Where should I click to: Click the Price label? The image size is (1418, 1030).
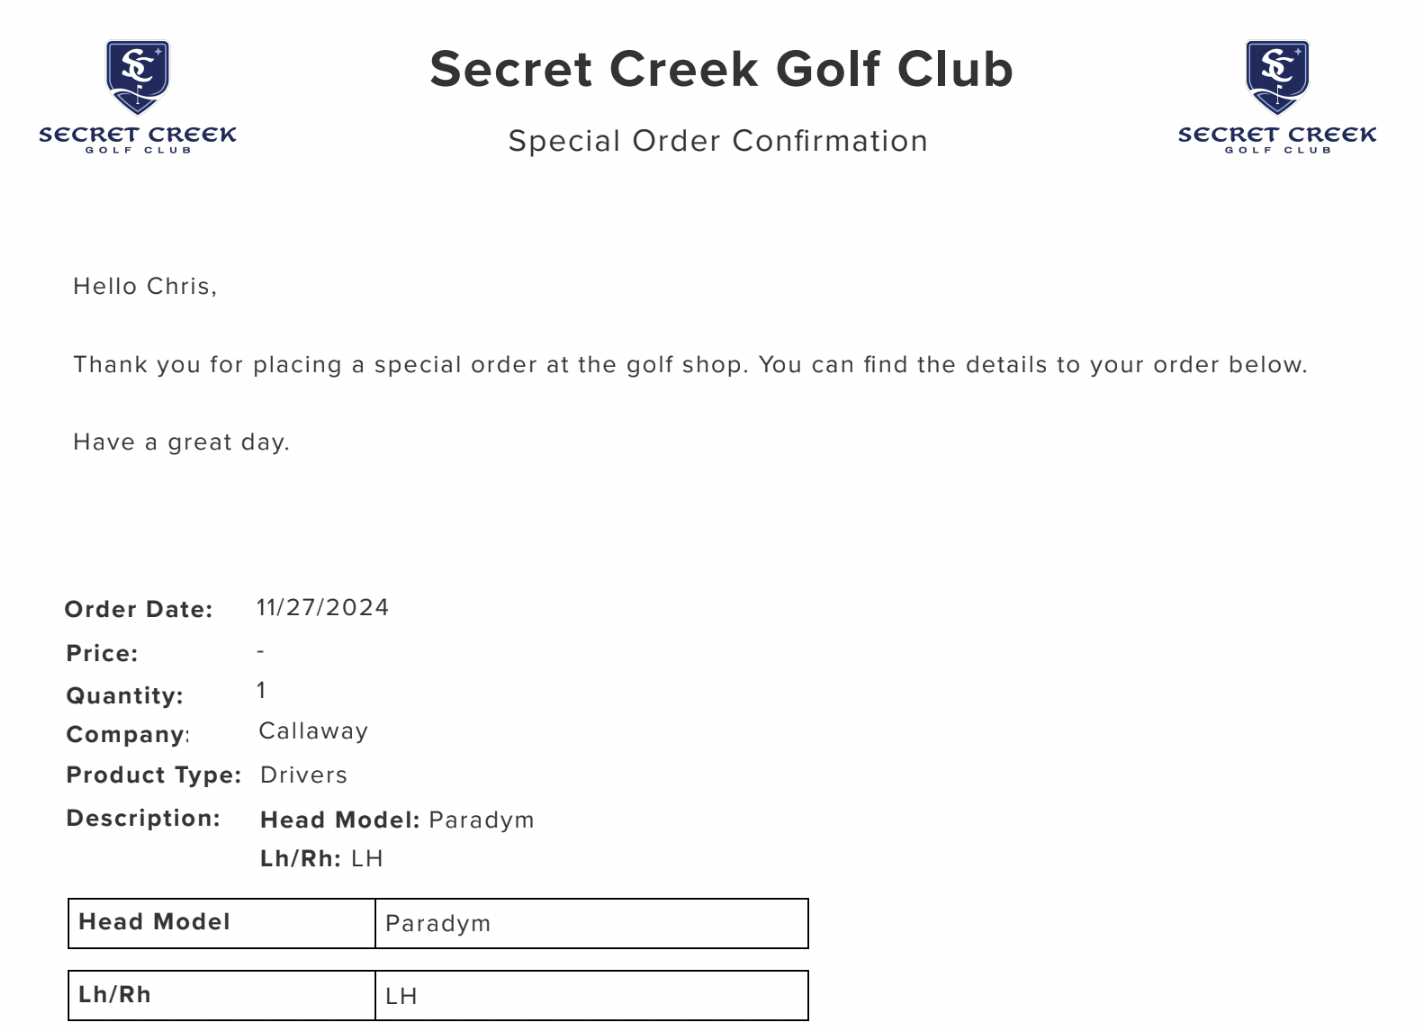coord(102,653)
